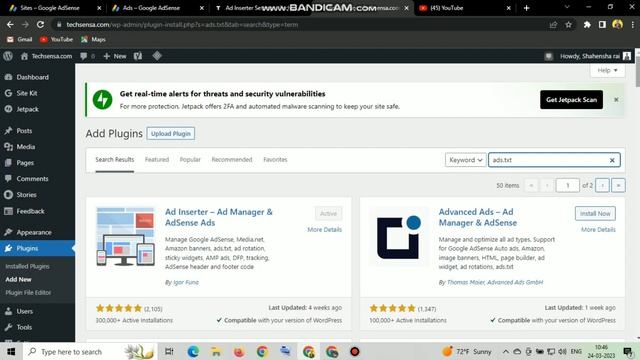Open Plugin File Editor submenu

click(28, 293)
